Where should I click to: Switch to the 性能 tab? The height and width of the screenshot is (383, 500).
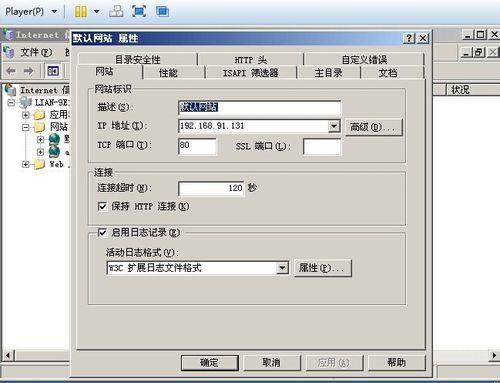point(174,72)
